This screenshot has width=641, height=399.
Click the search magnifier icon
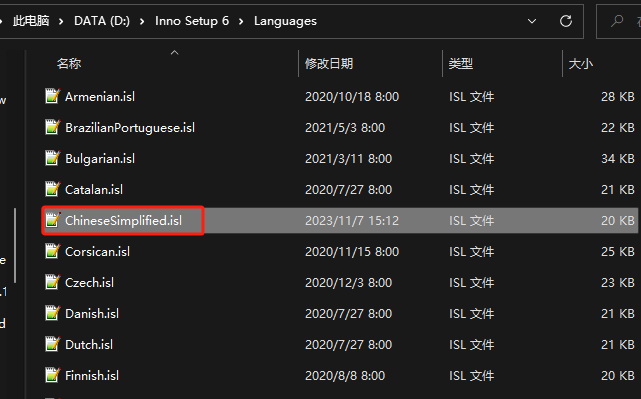coord(617,20)
